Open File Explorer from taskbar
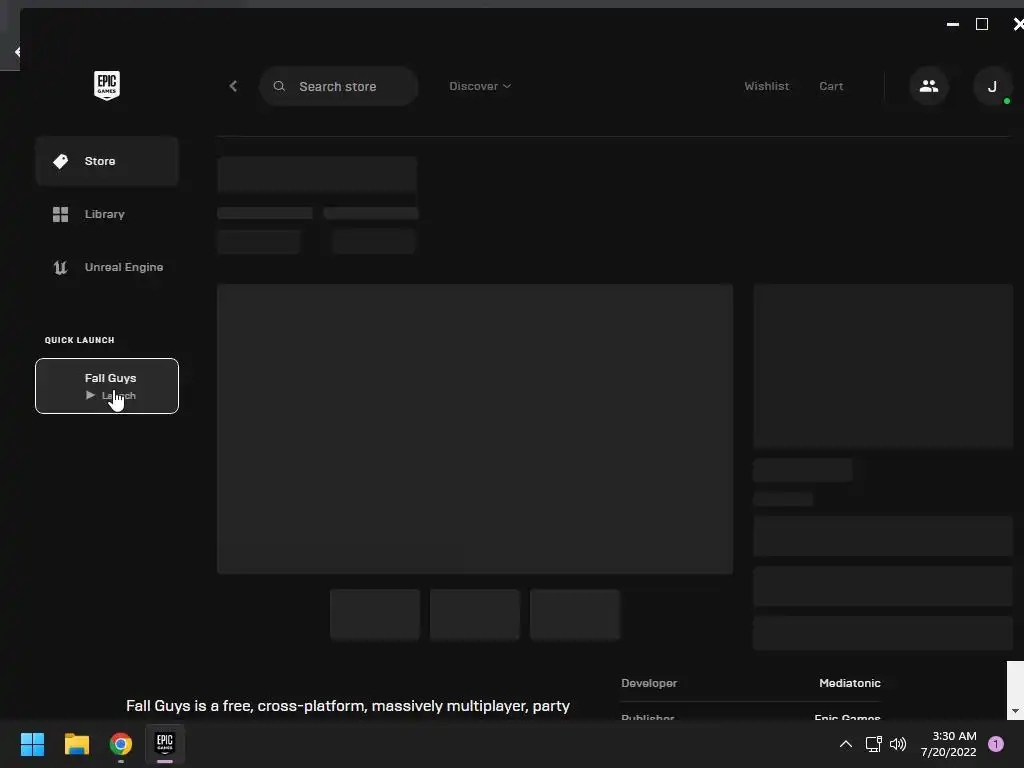 [x=77, y=744]
